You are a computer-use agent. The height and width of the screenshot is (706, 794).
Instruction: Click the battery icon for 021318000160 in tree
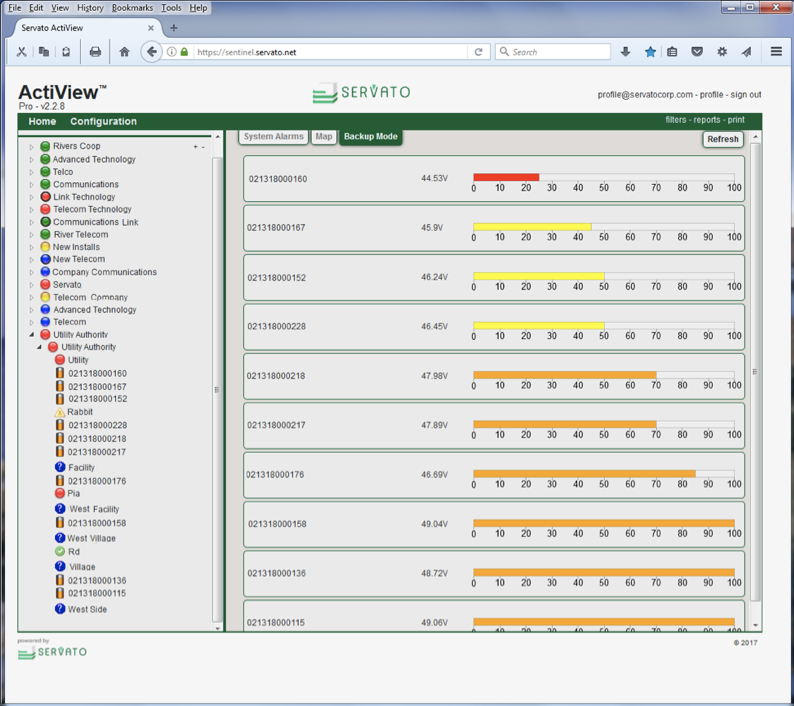click(x=60, y=373)
